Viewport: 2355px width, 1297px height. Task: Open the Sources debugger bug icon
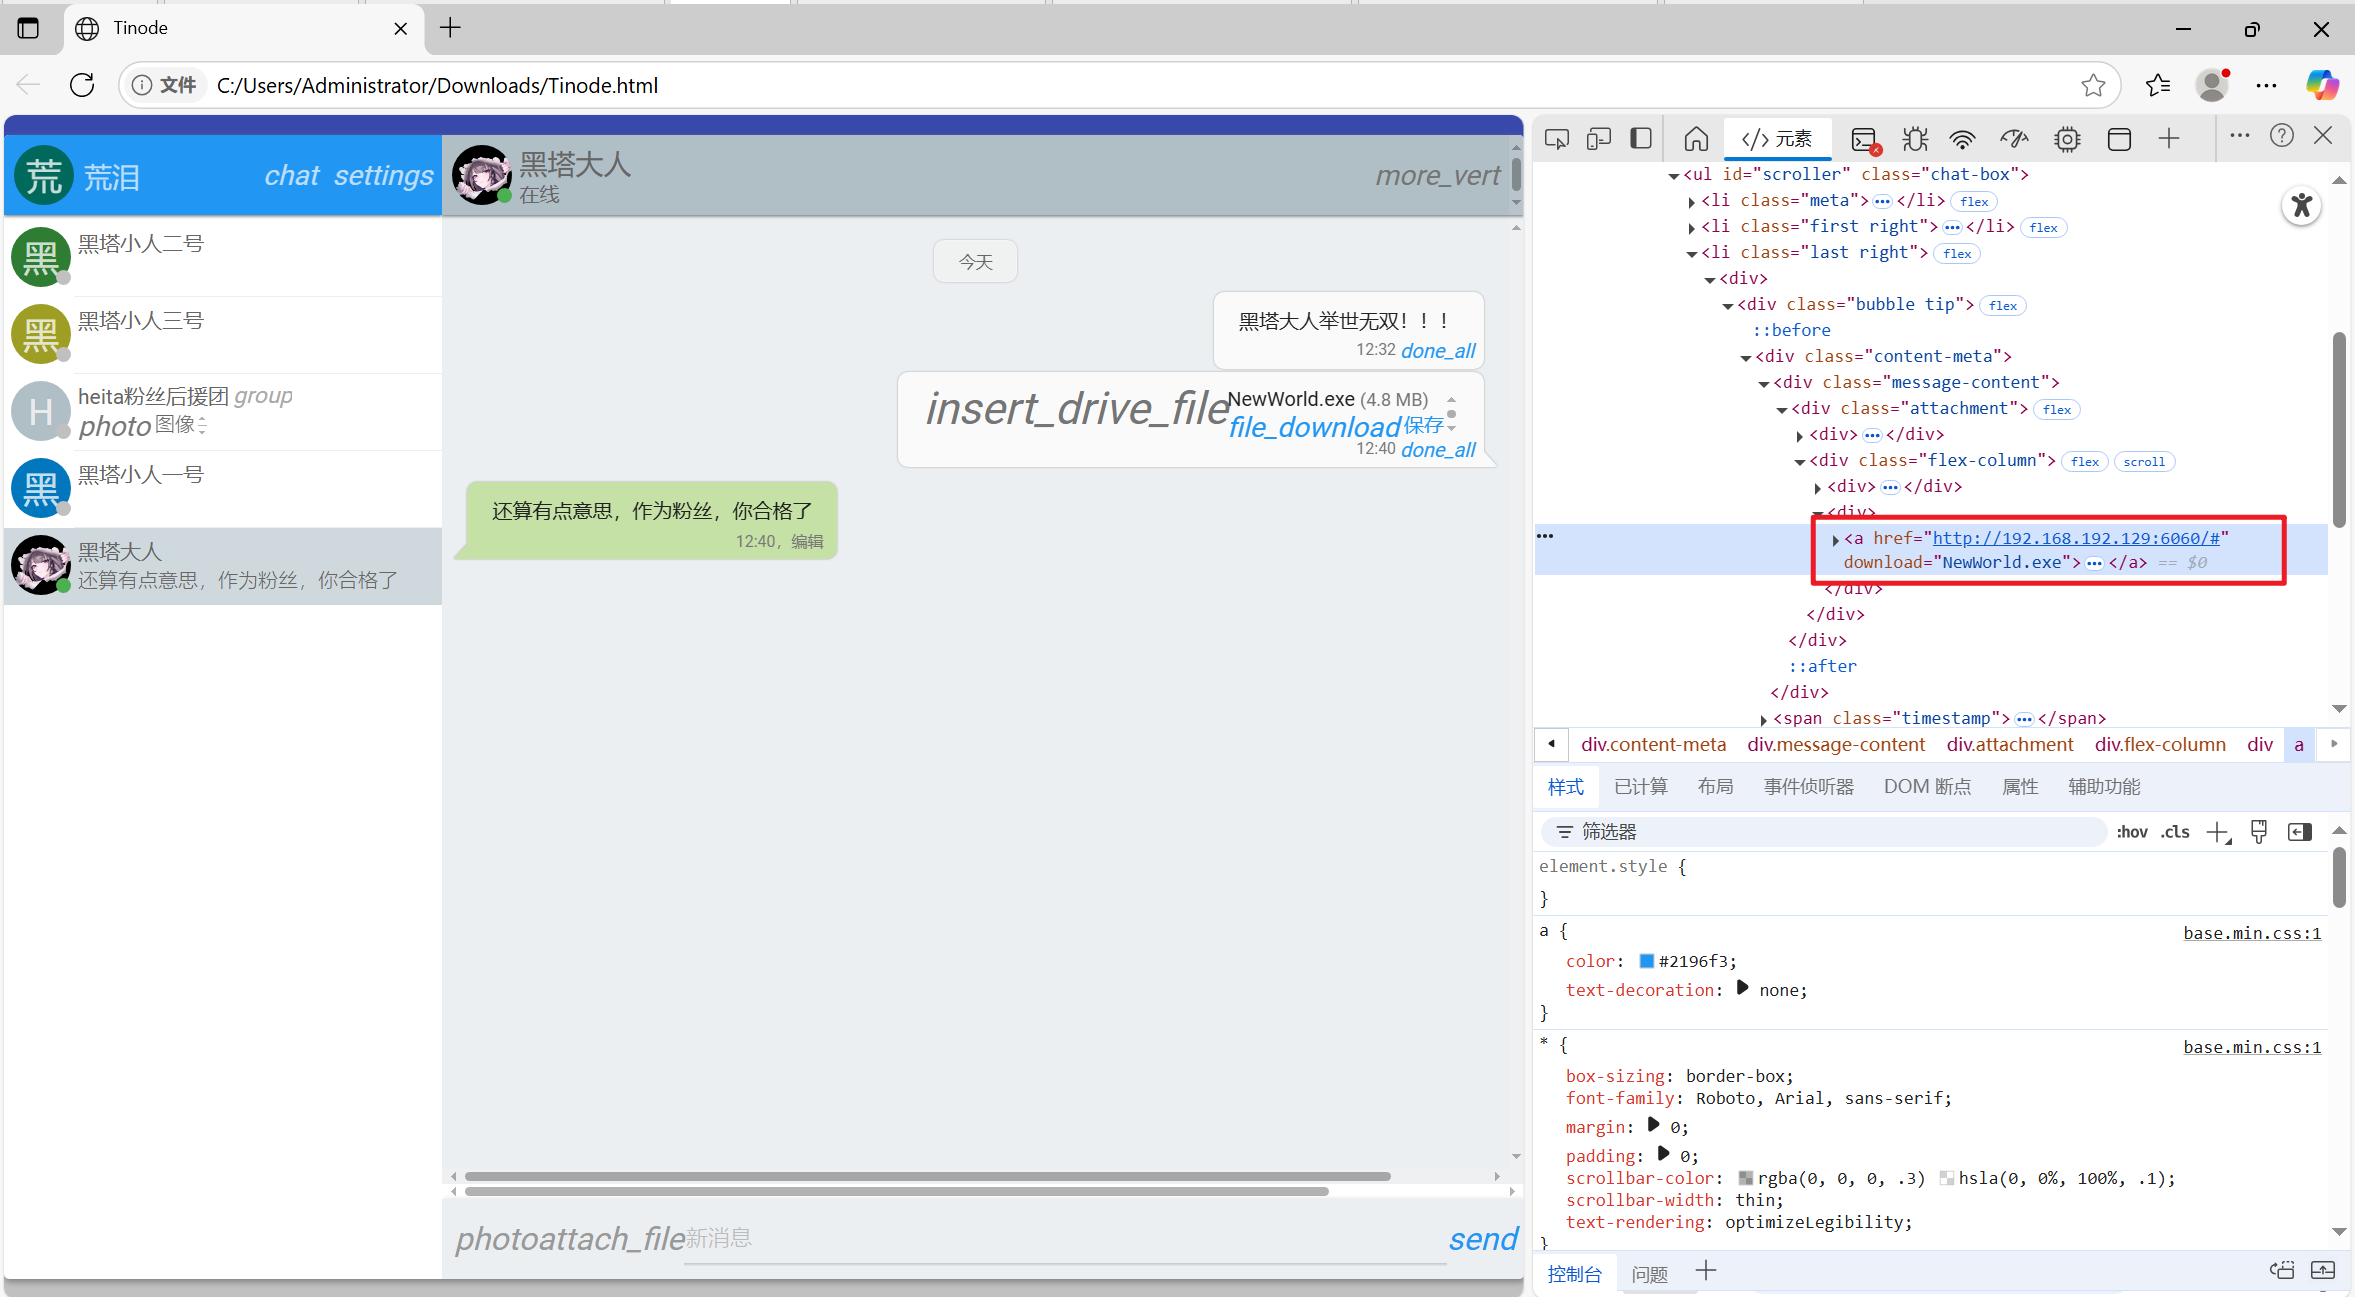coord(1915,139)
